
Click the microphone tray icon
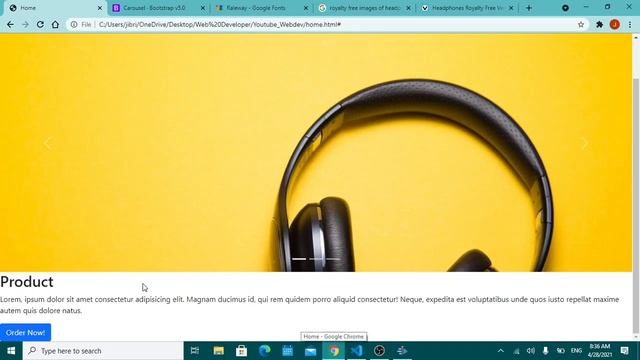click(545, 351)
